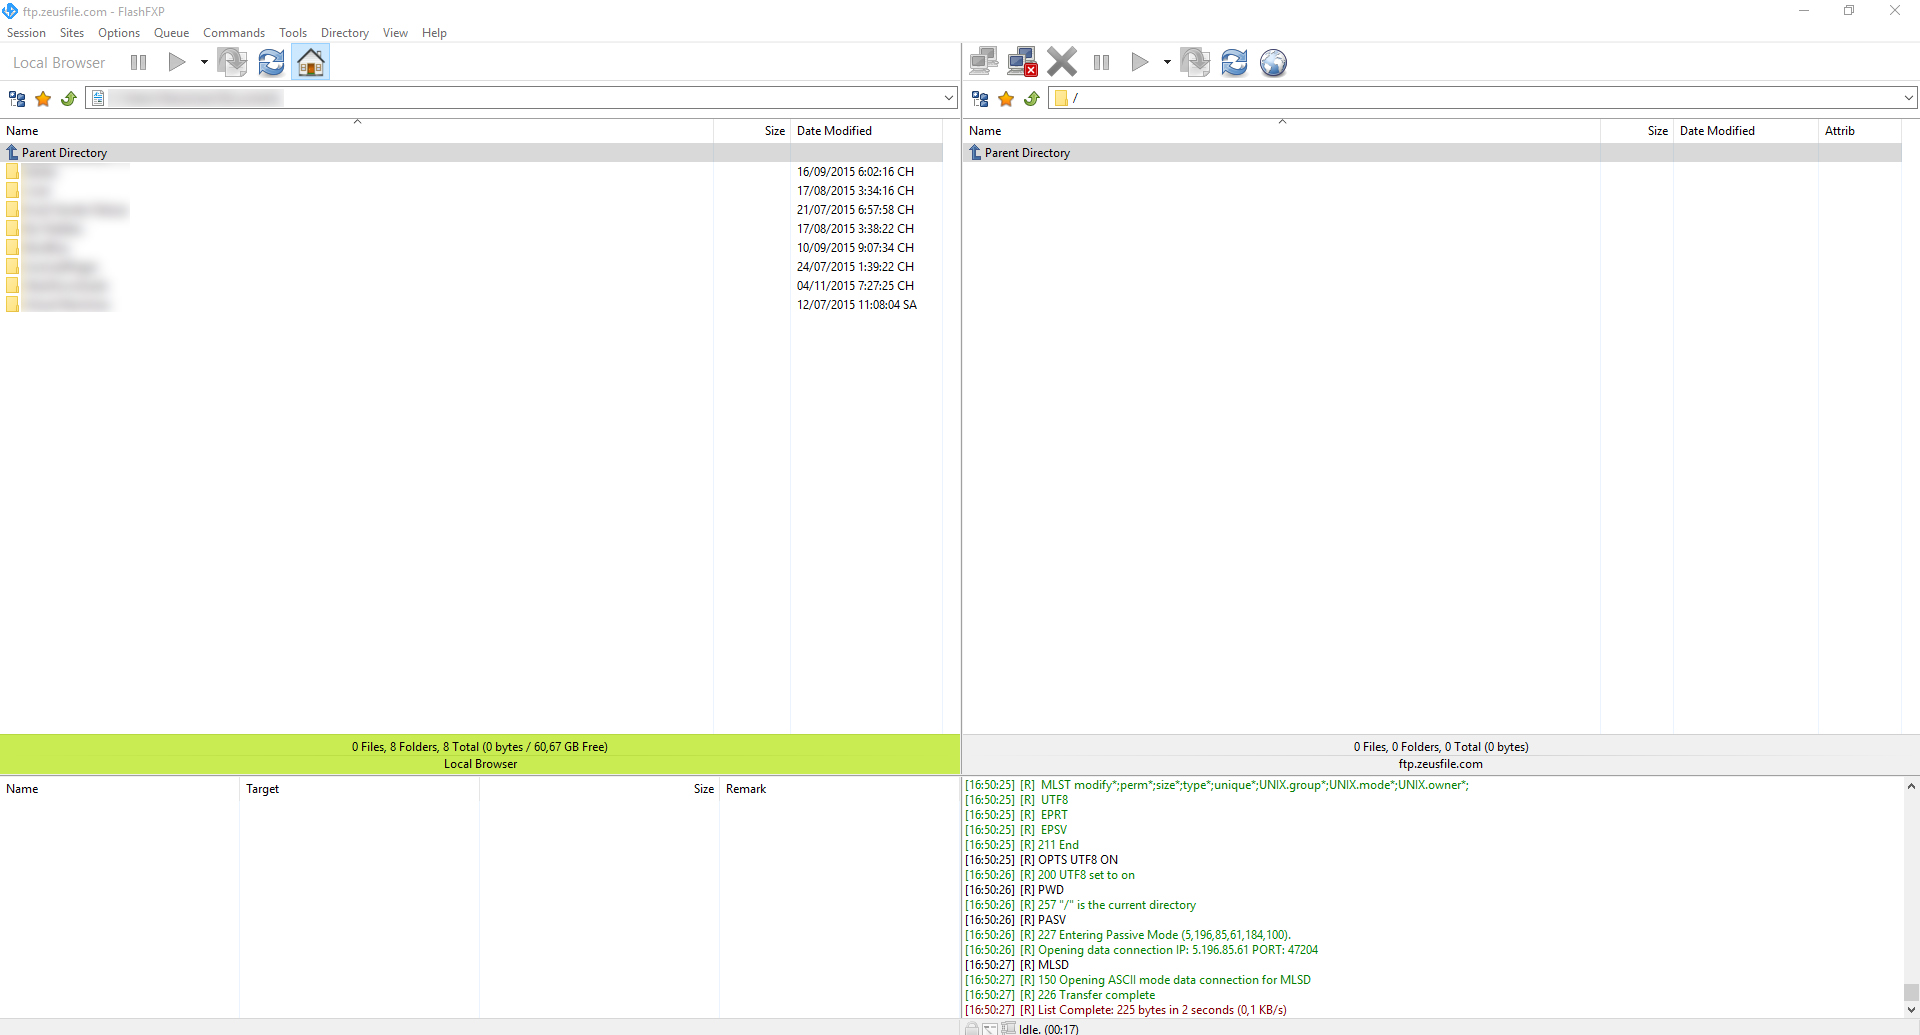The width and height of the screenshot is (1920, 1035).
Task: Open local bookmarks star icon
Action: coord(43,98)
